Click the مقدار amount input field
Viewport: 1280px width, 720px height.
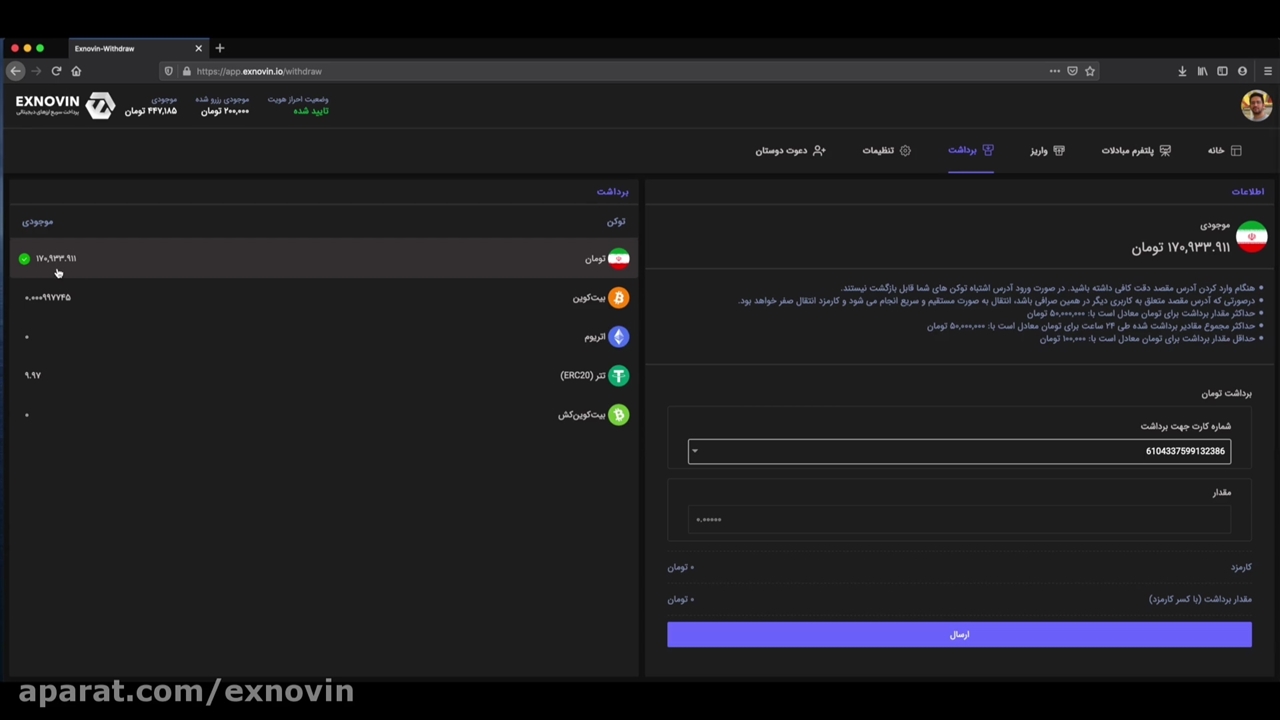point(958,520)
